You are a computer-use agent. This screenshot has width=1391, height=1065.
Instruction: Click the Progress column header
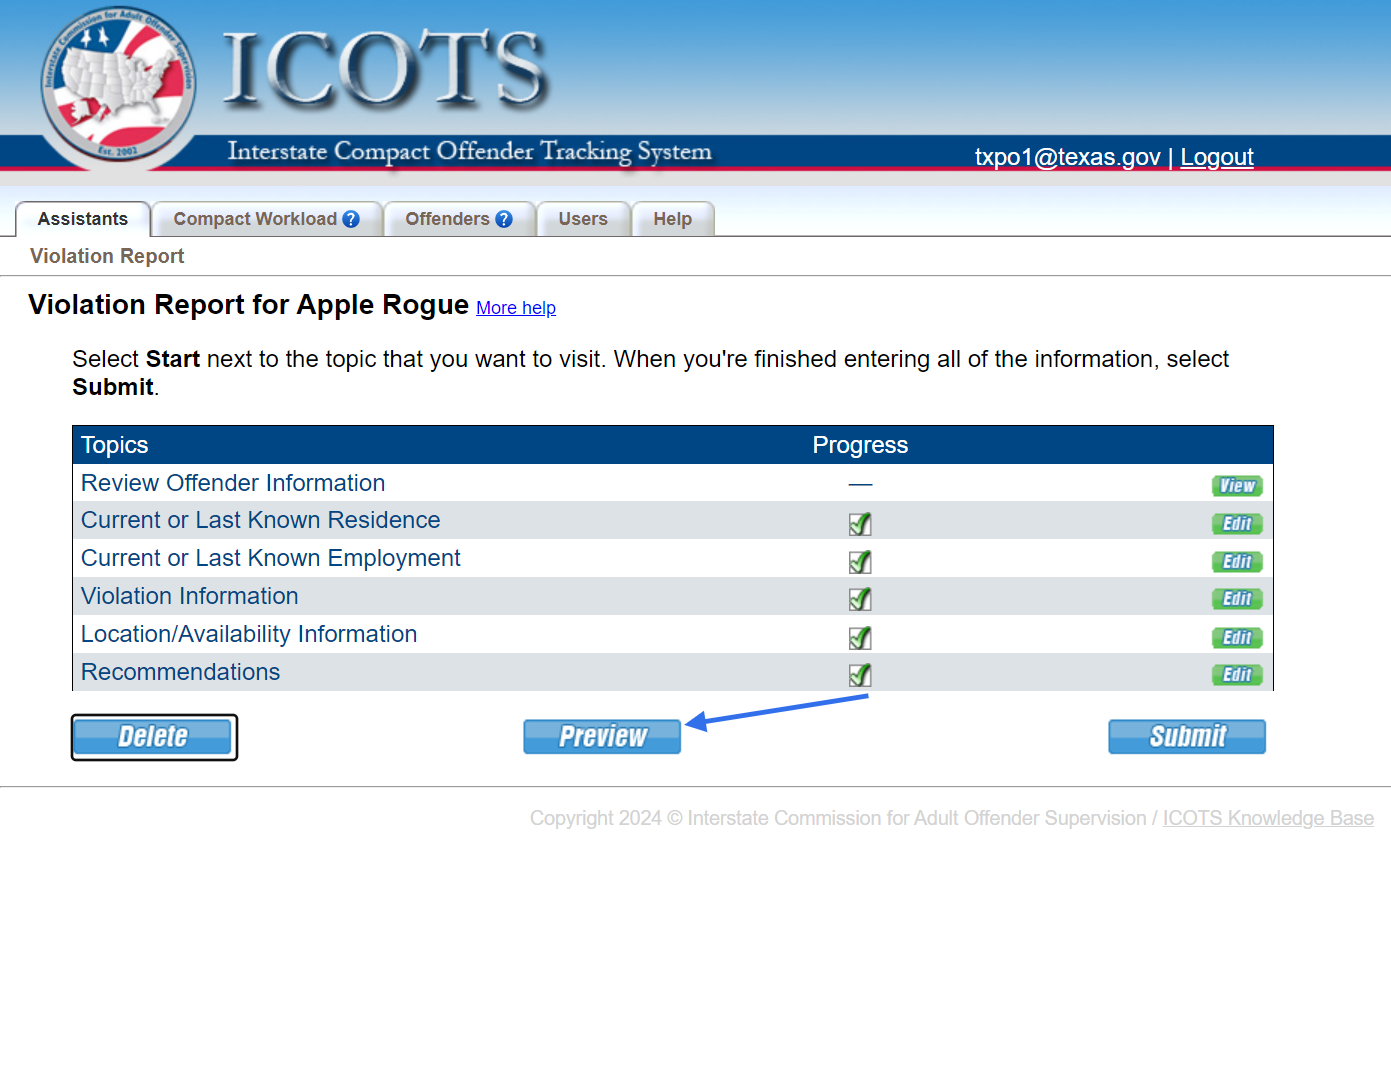860,445
